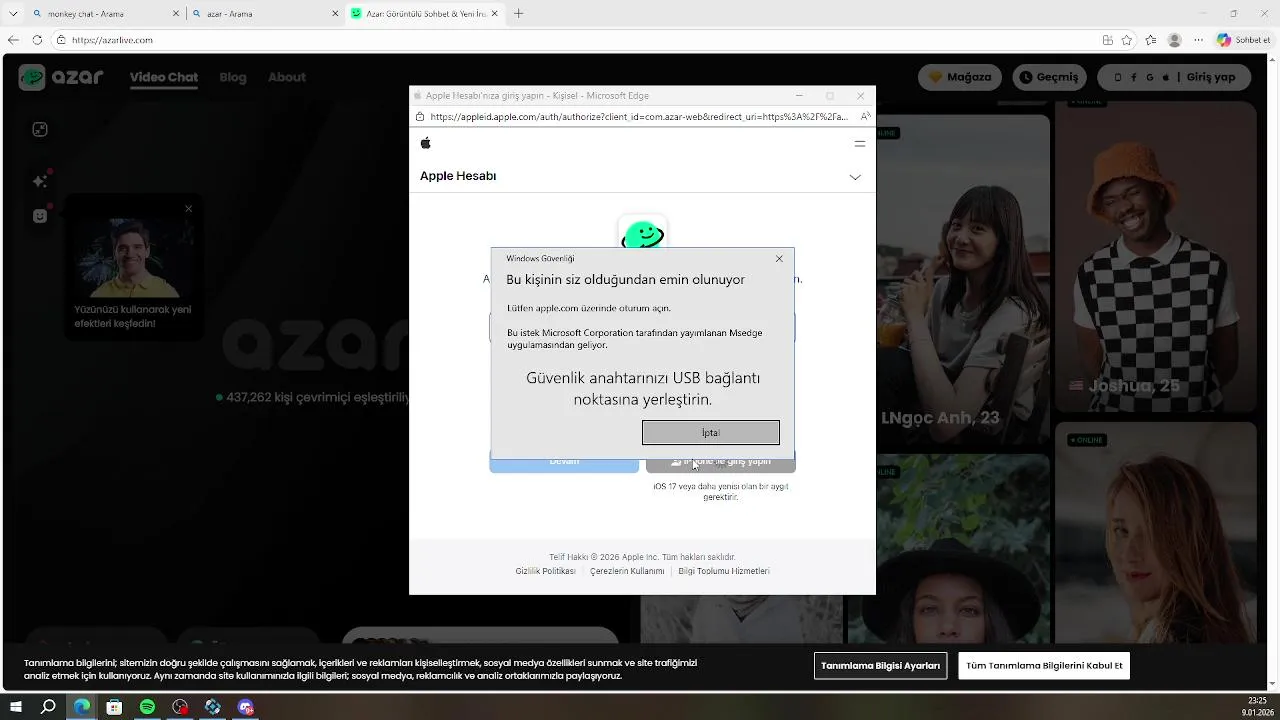Close the monkey chat - Arama tab

coord(177,14)
